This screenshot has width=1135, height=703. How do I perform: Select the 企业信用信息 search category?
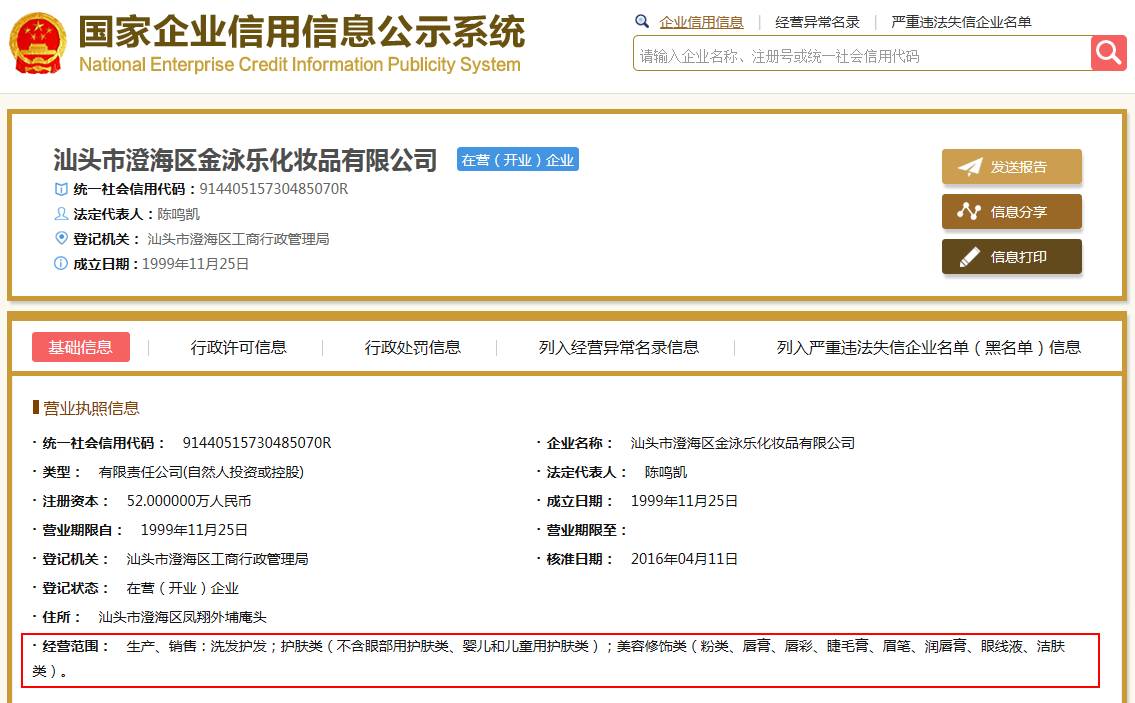701,22
